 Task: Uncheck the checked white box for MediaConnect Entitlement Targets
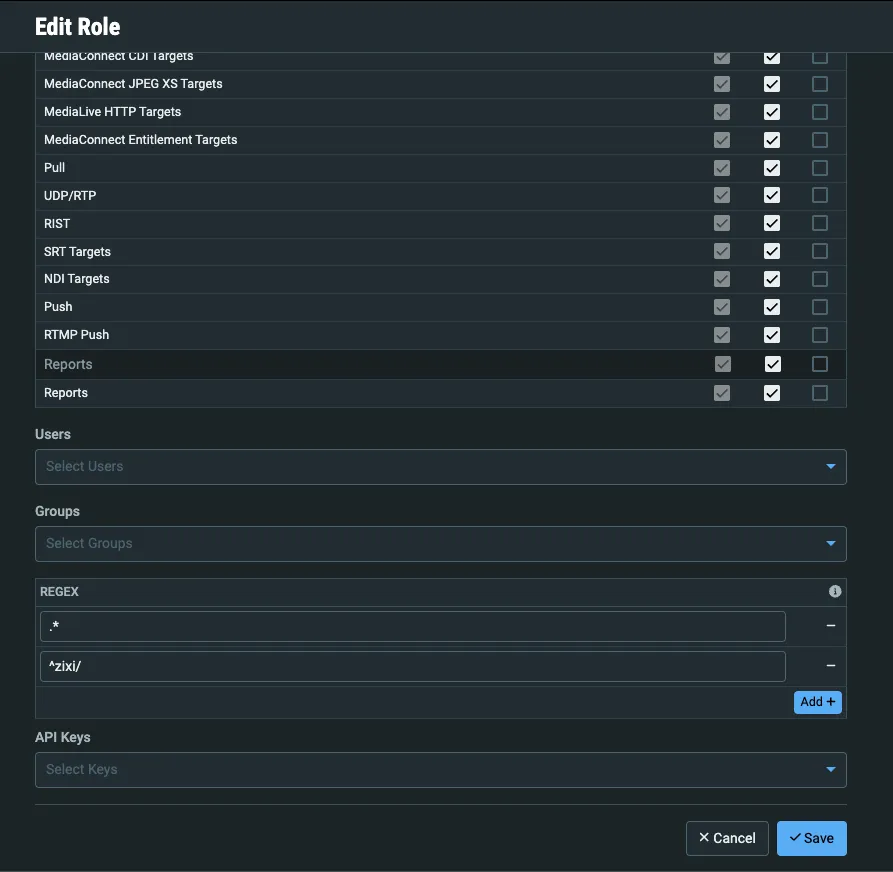click(x=772, y=140)
